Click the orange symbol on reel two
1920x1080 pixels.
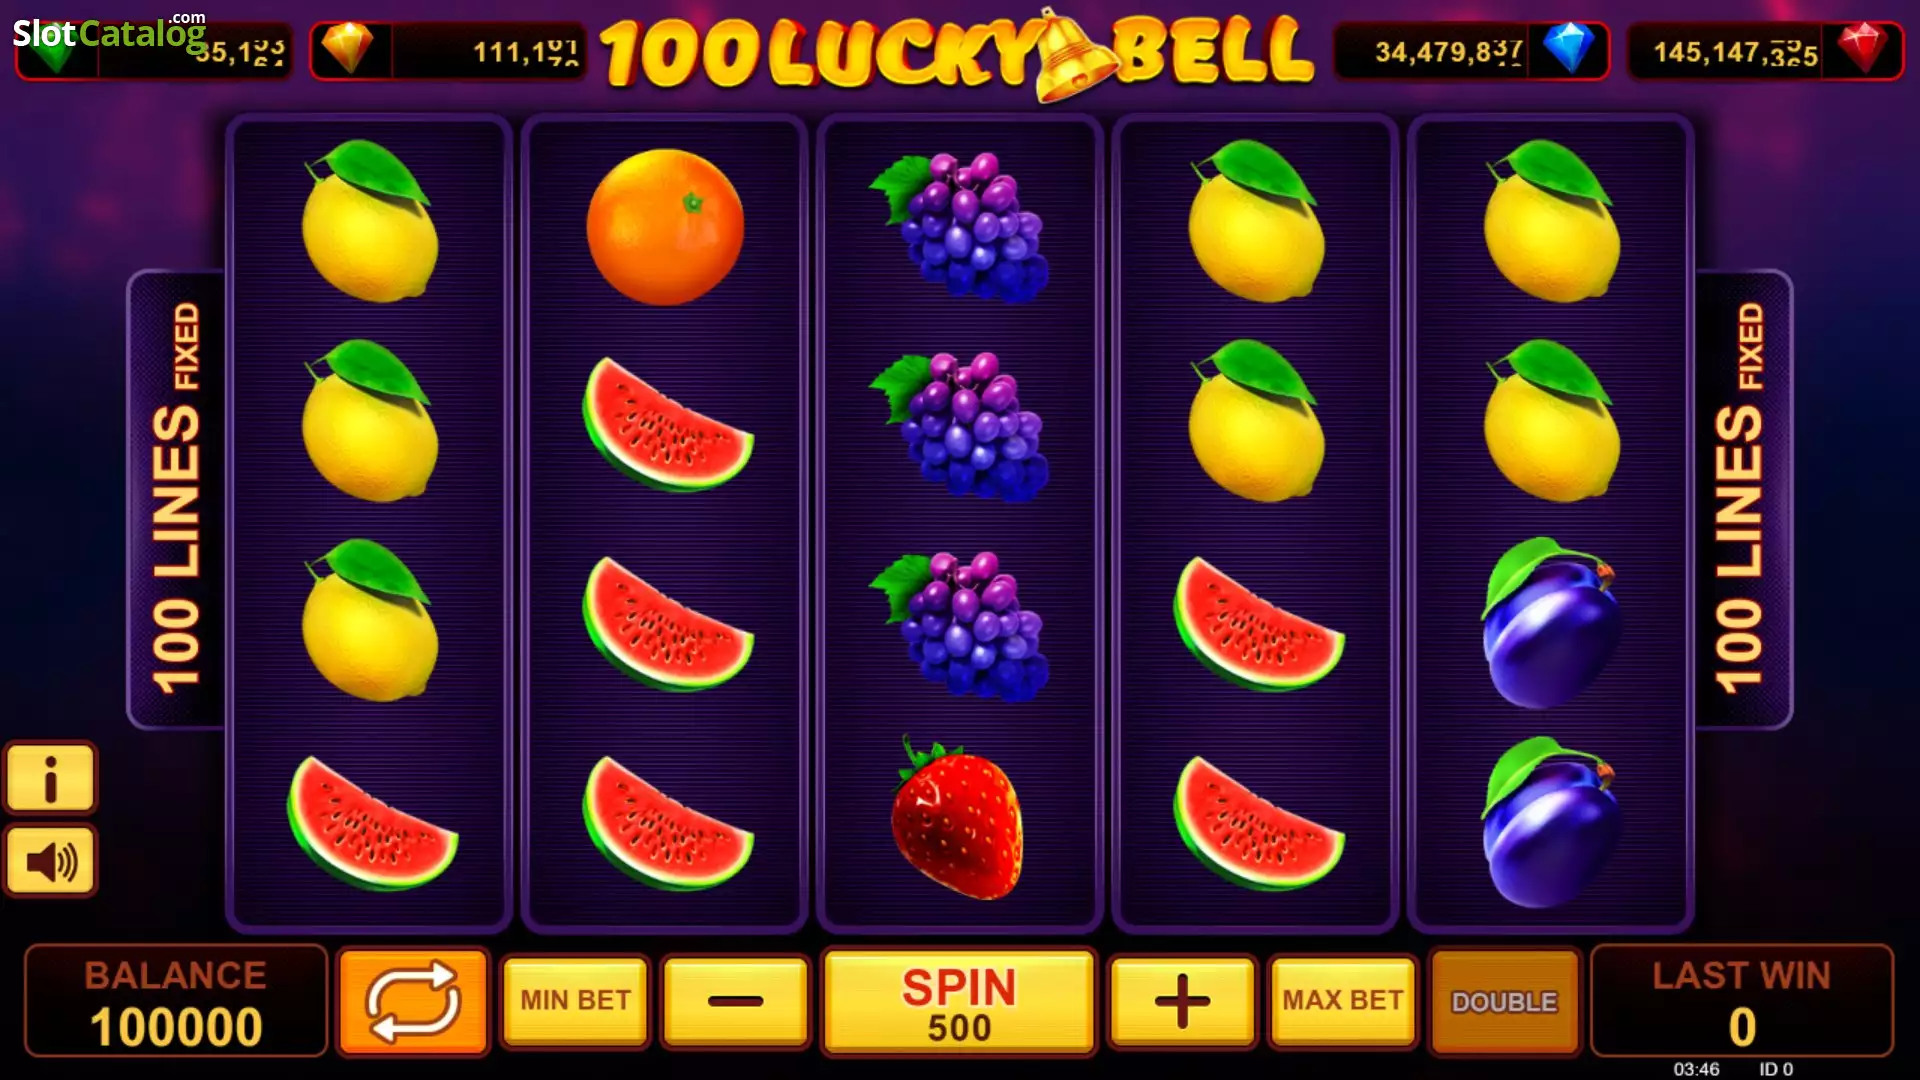[665, 226]
